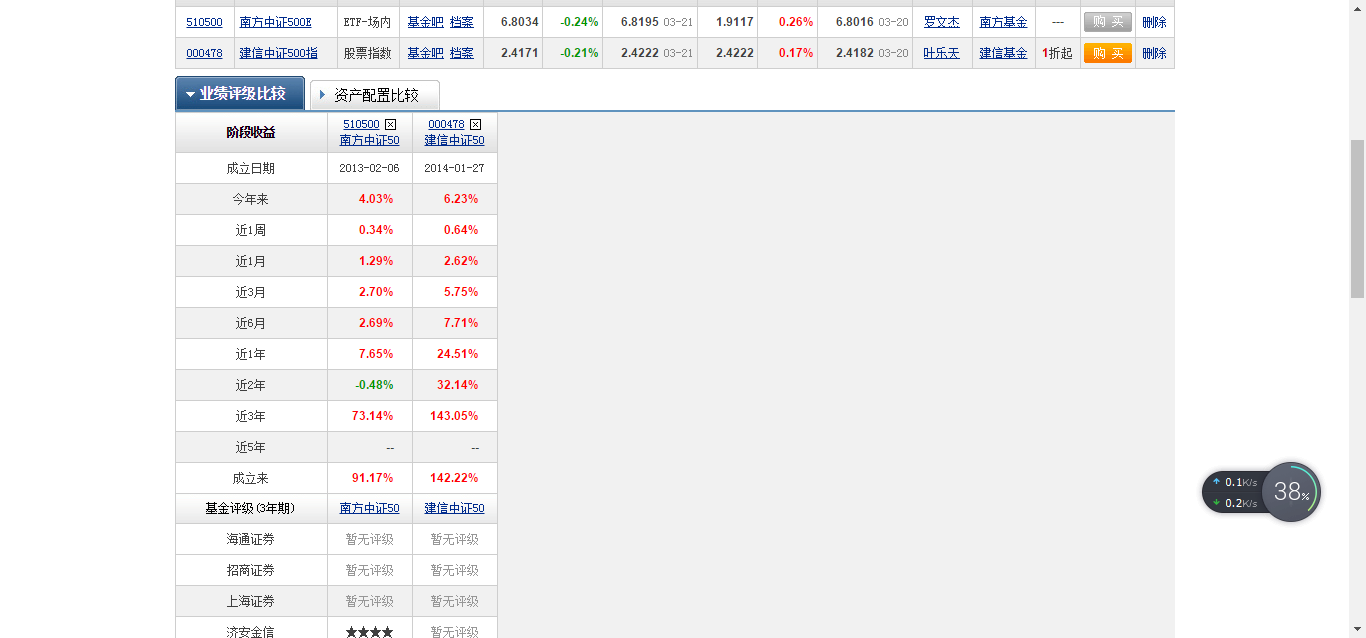This screenshot has width=1366, height=638.
Task: Click the scrollbar down arrow
Action: (x=1359, y=630)
